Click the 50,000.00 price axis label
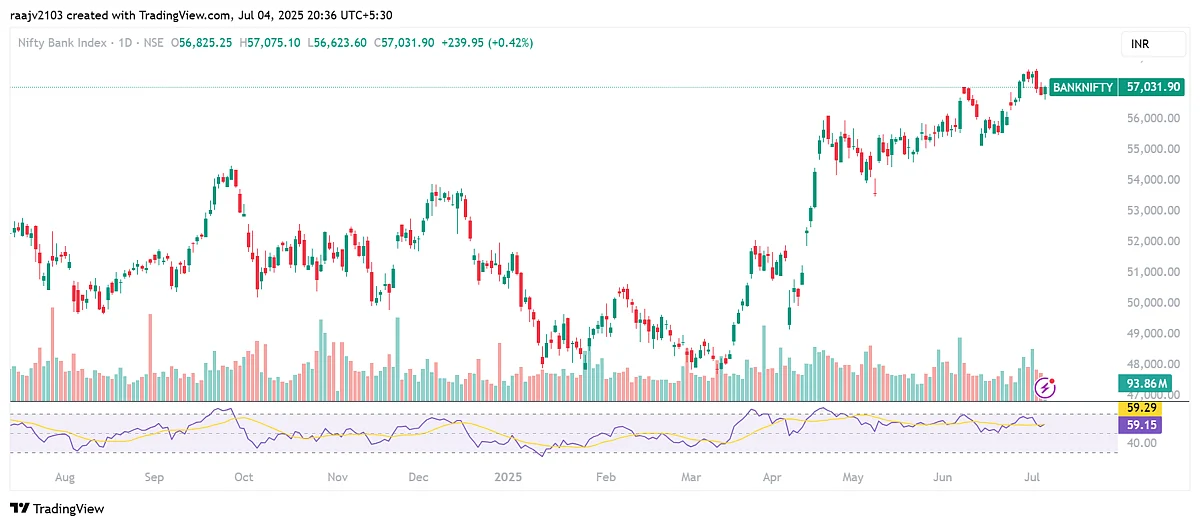This screenshot has width=1200, height=526. point(1151,303)
